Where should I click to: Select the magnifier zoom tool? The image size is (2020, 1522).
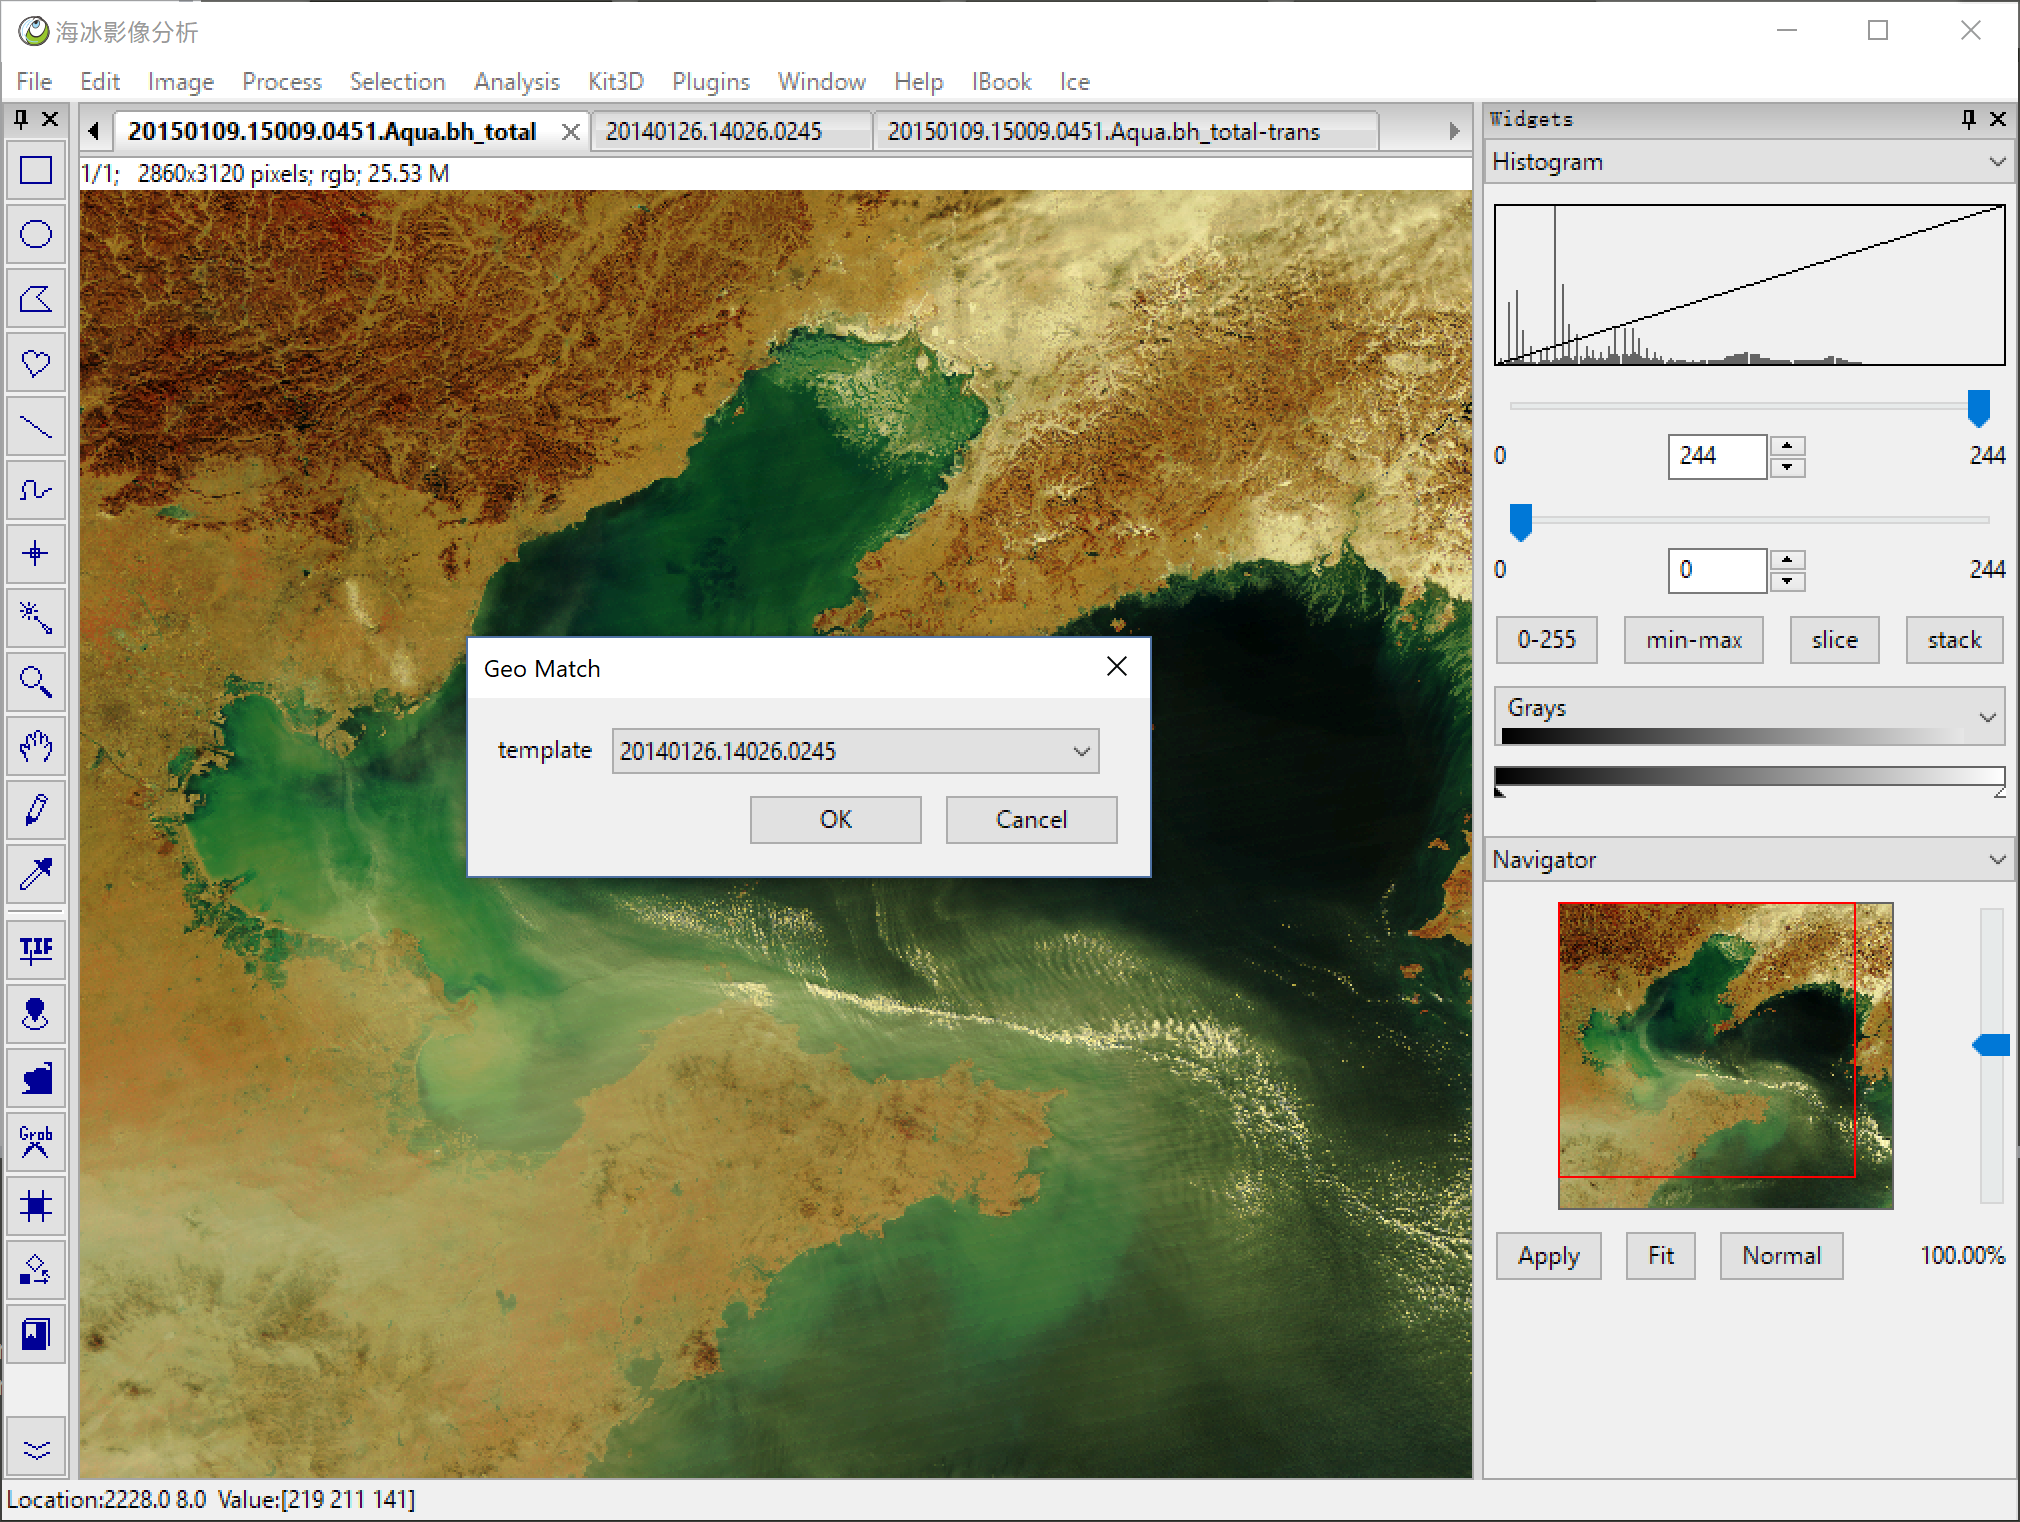36,682
